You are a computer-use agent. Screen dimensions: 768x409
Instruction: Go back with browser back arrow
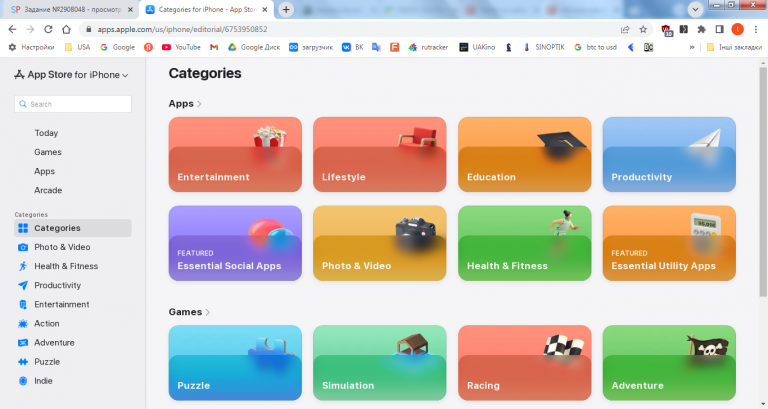point(12,29)
